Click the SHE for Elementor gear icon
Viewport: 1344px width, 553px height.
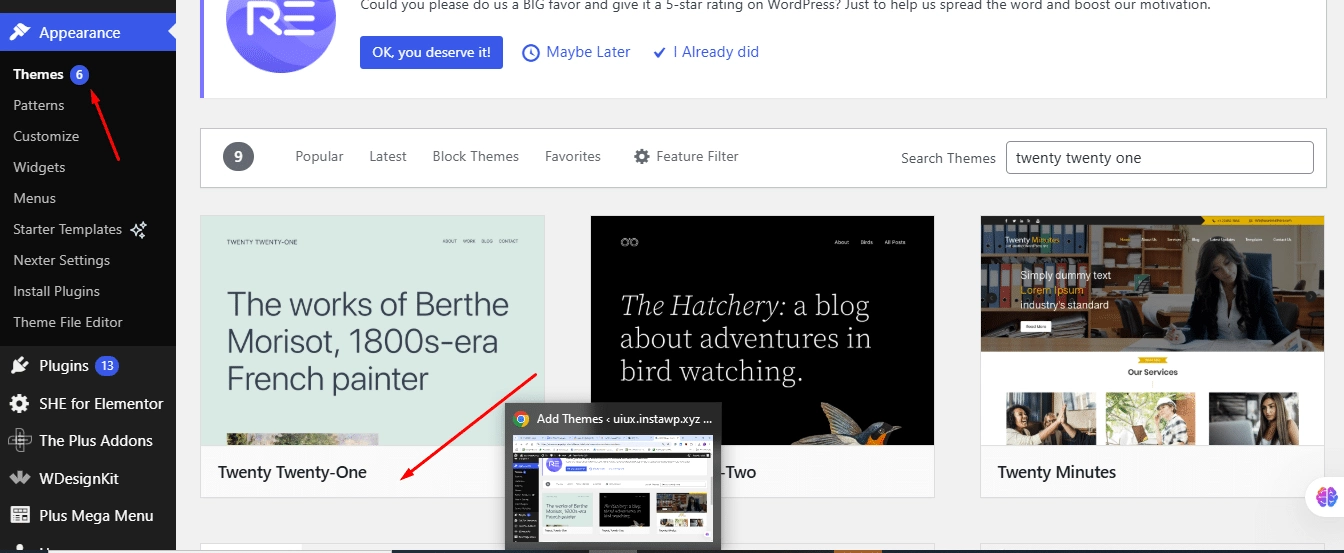(19, 404)
